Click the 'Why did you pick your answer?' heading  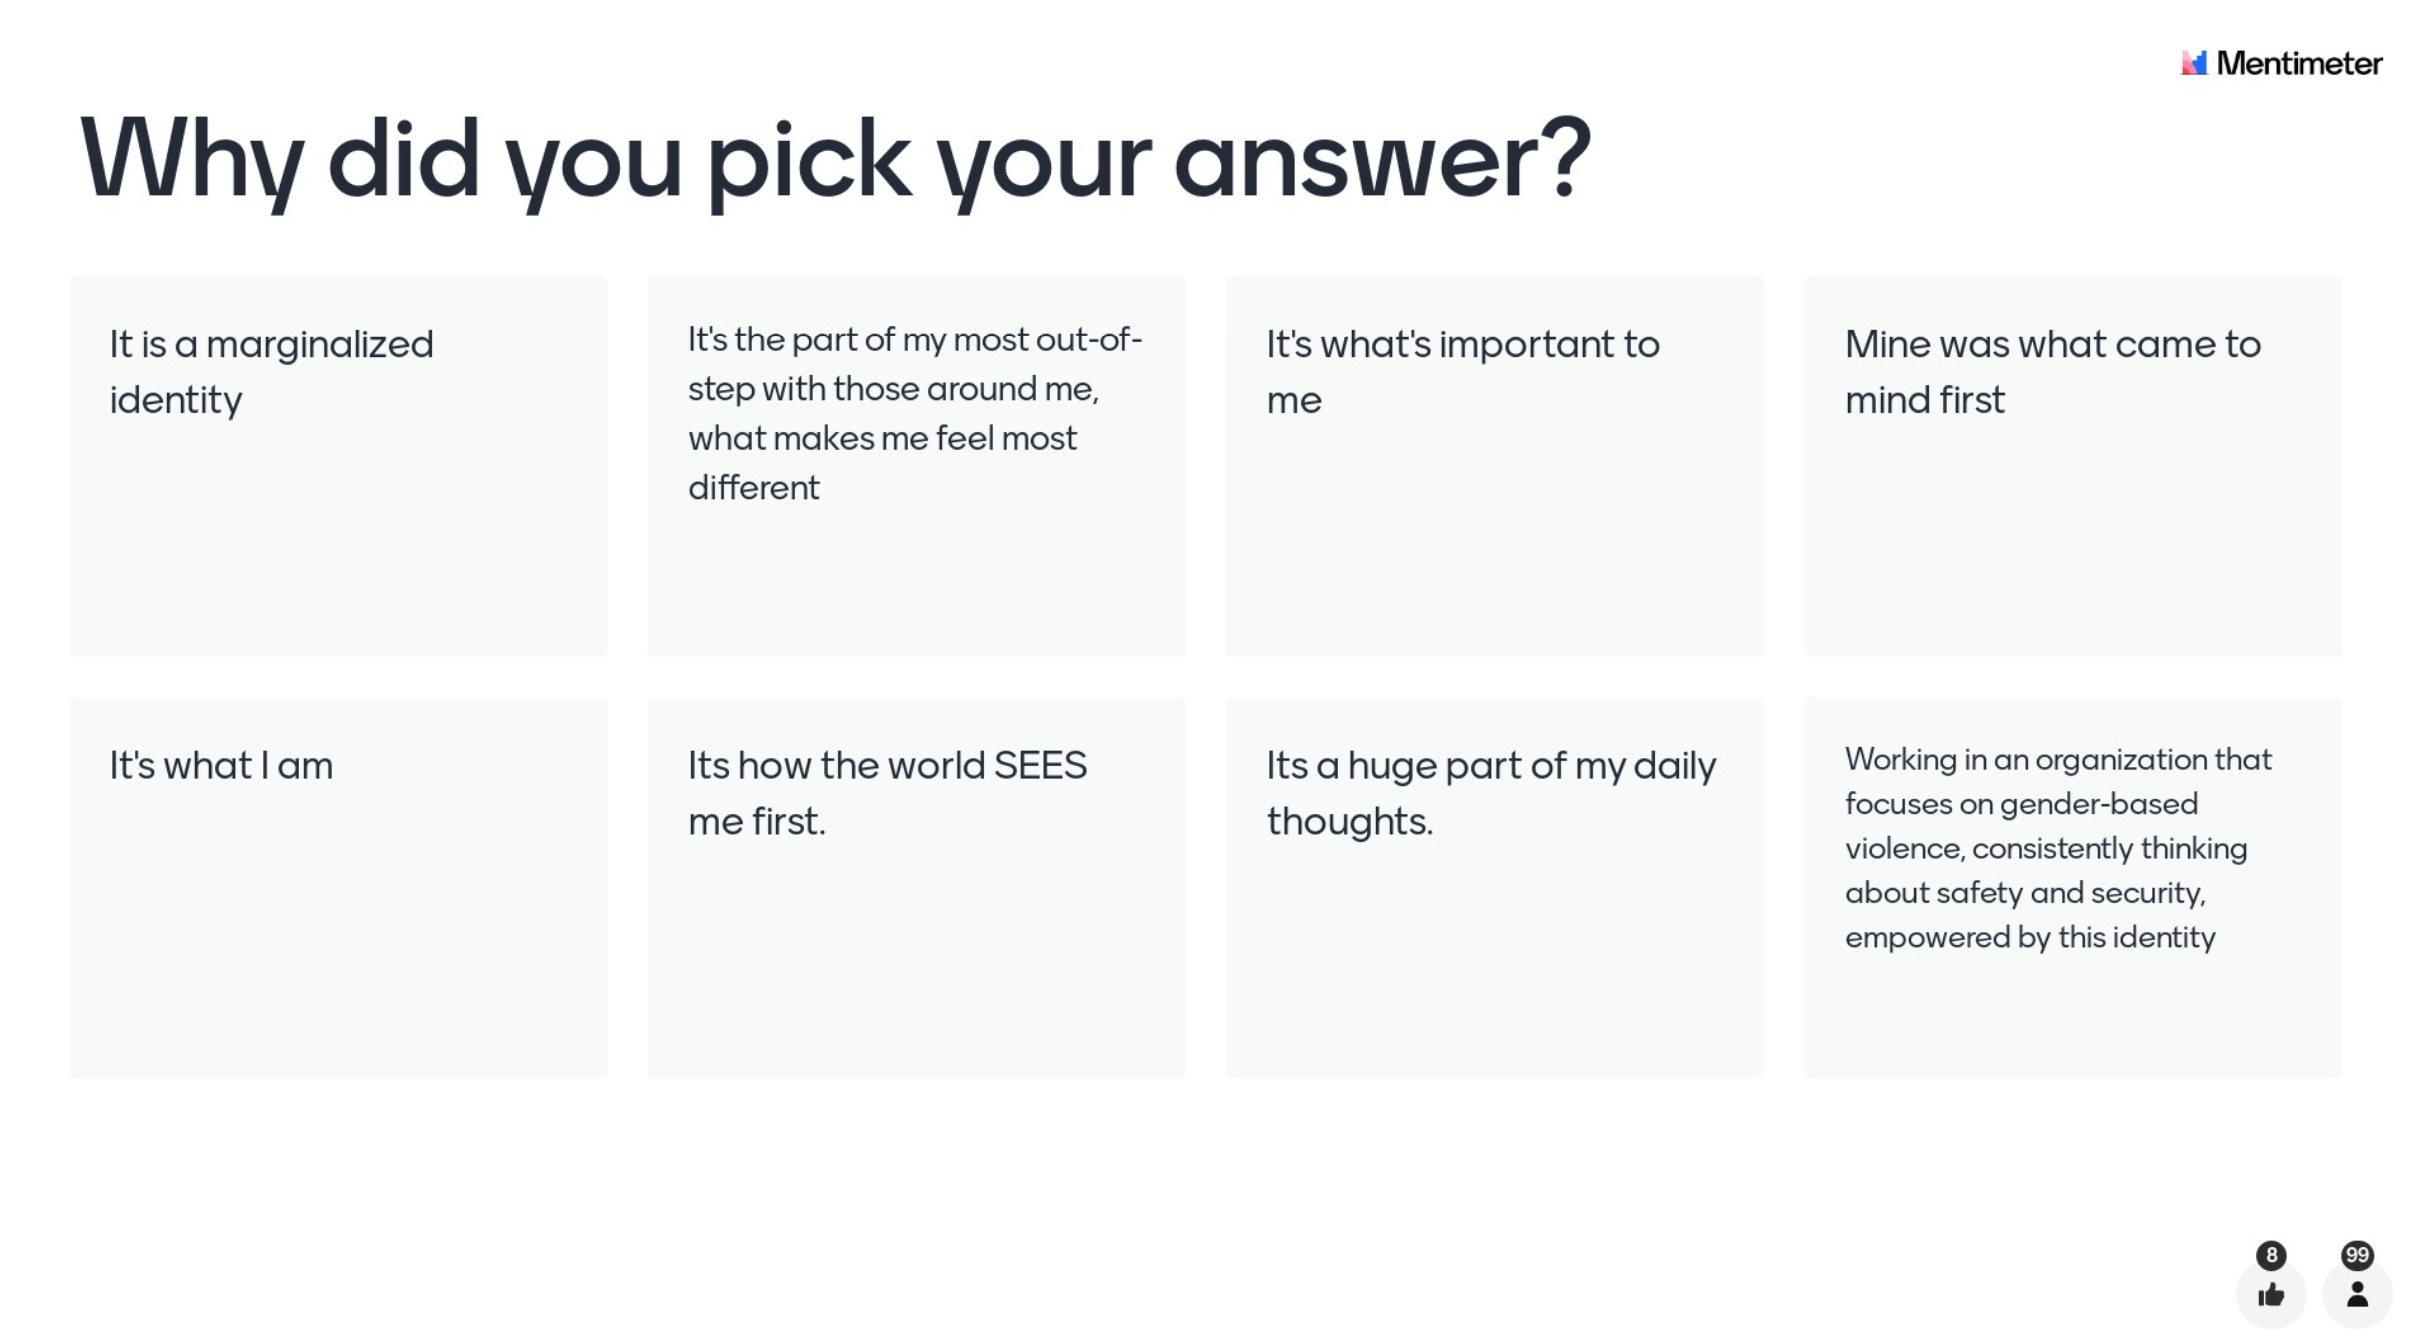[x=835, y=160]
